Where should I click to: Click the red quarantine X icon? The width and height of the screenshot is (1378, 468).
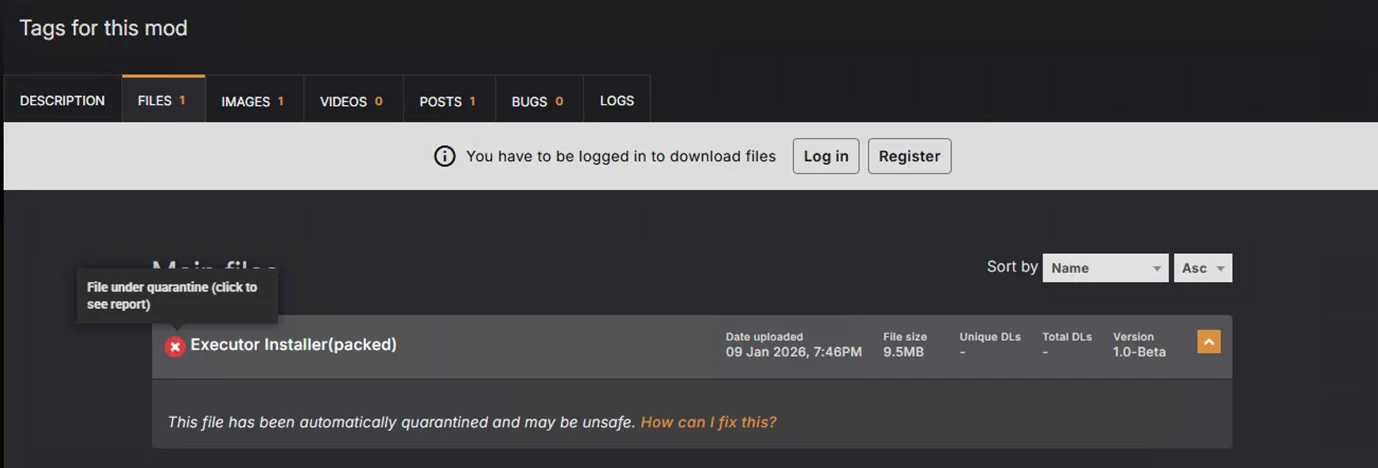coord(175,346)
